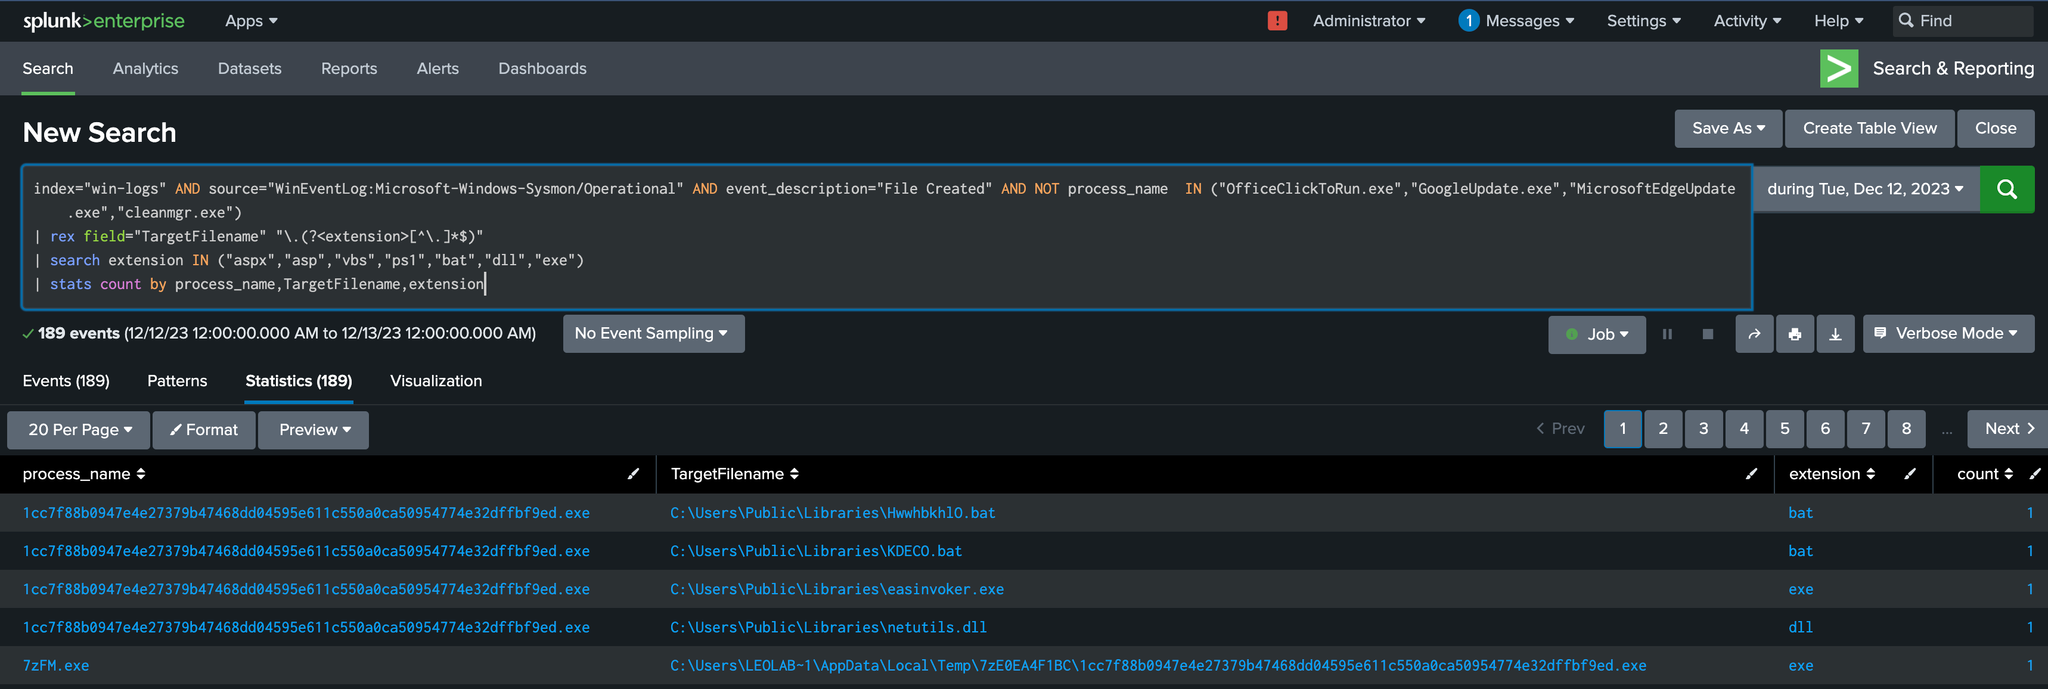
Task: Go to results page 5
Action: 1785,429
